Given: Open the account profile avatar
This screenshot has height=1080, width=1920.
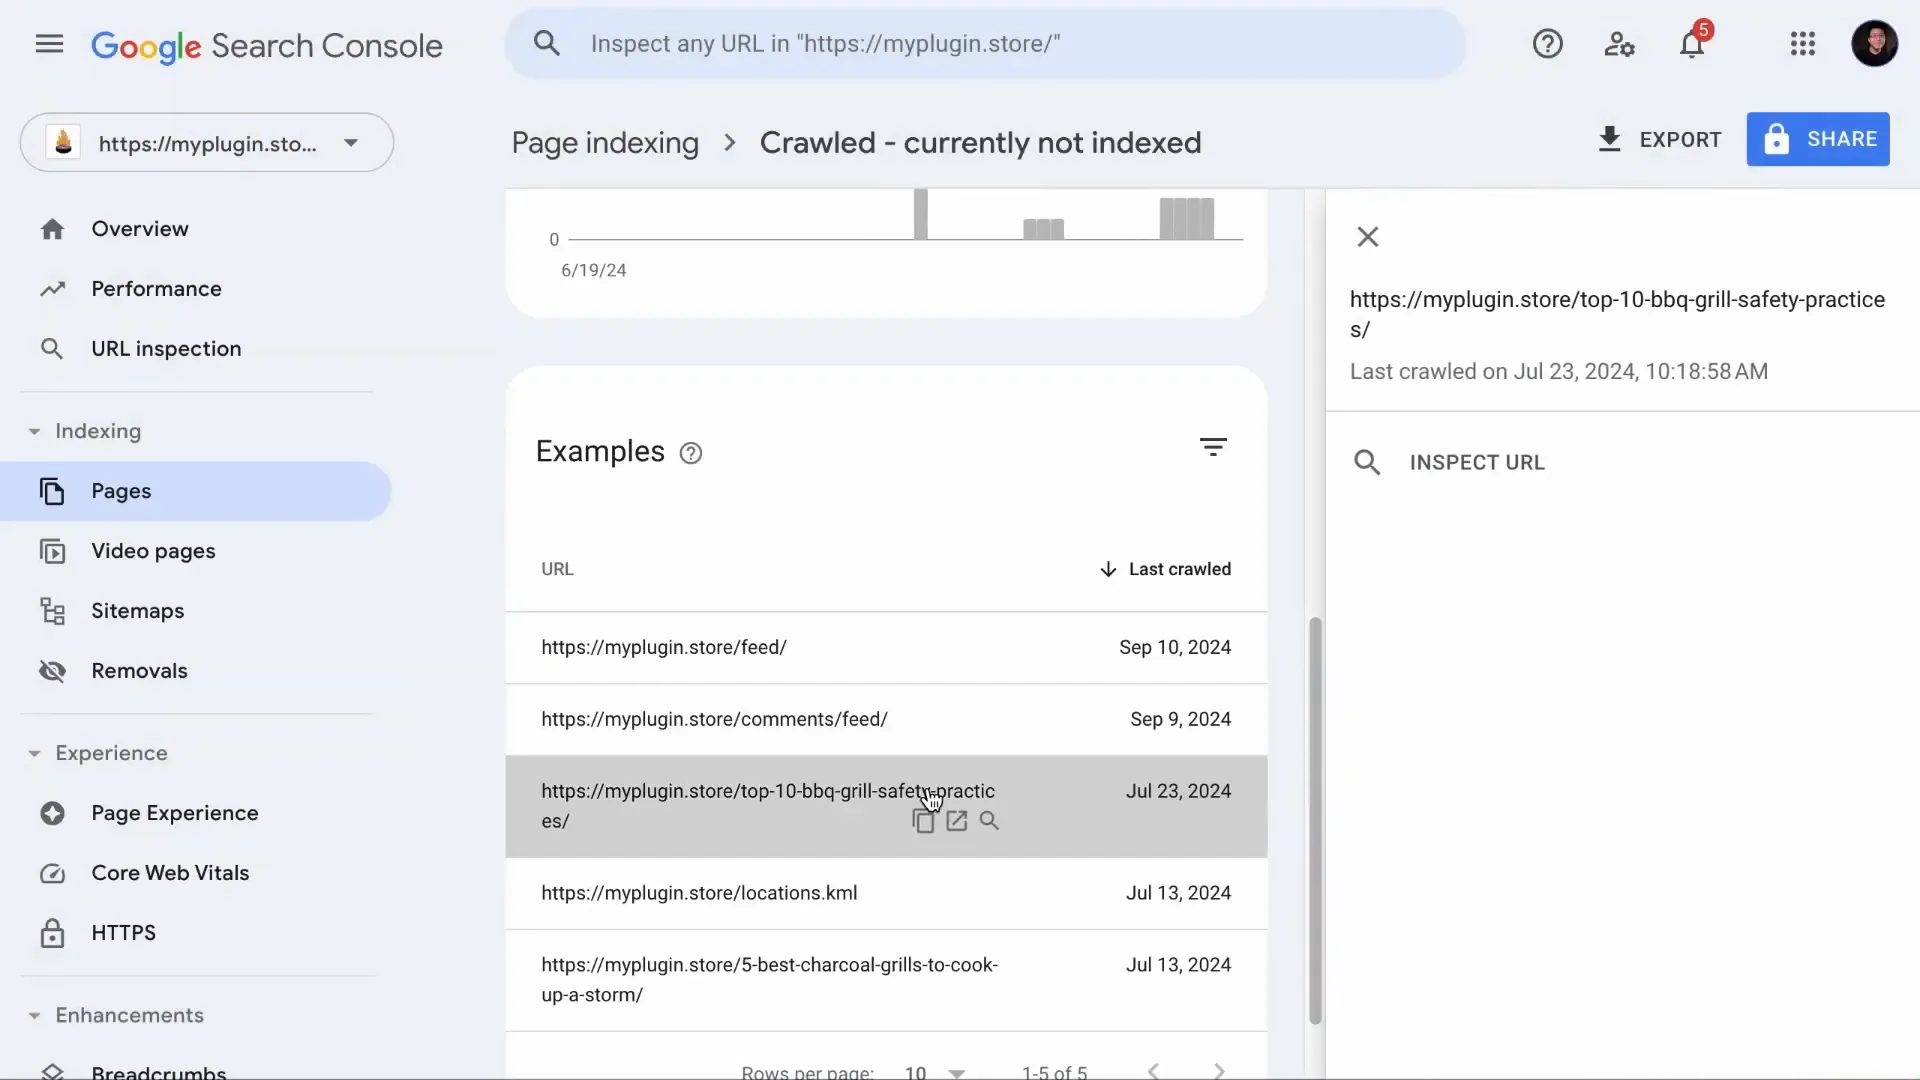Looking at the screenshot, I should tap(1874, 44).
